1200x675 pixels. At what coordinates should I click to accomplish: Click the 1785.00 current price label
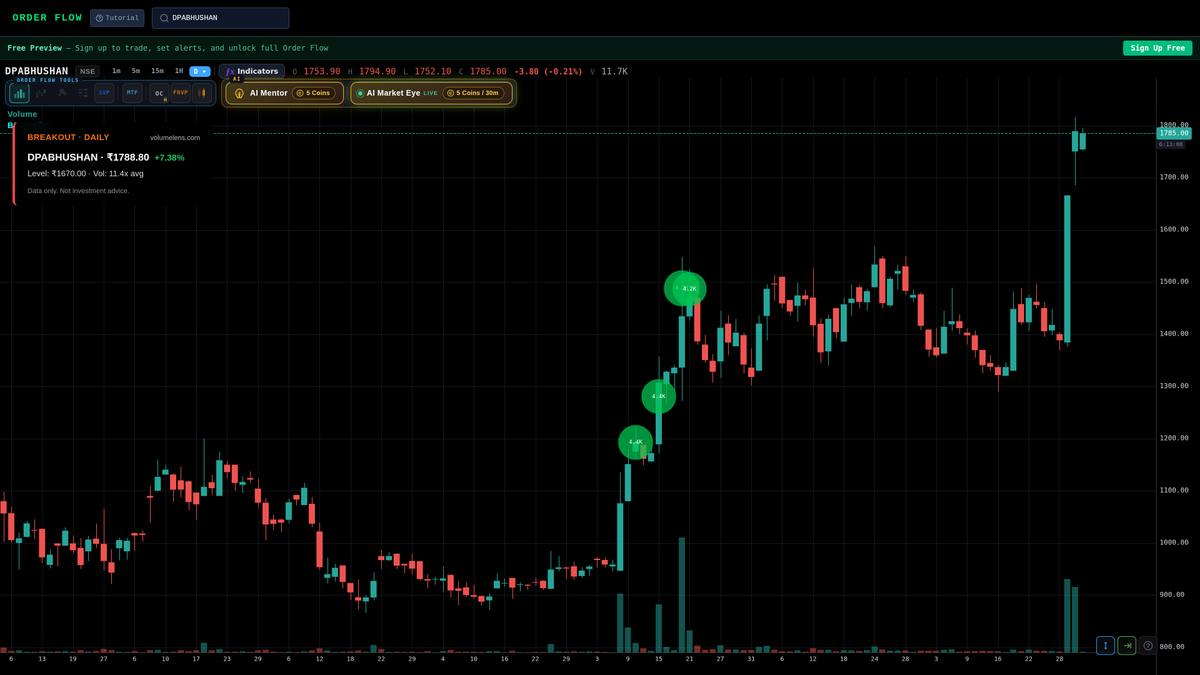[x=1174, y=133]
